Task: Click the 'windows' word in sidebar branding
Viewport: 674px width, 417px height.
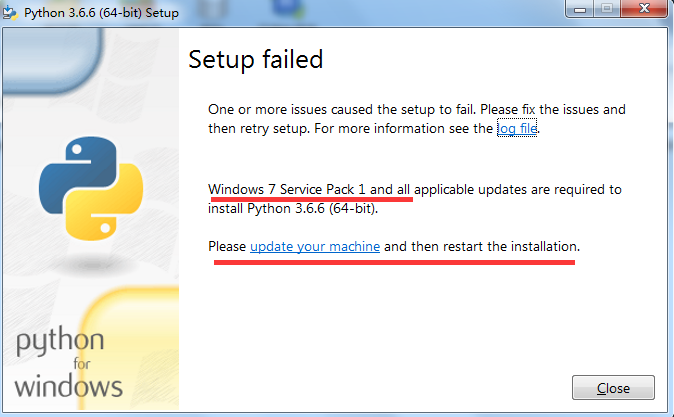Action: (69, 386)
